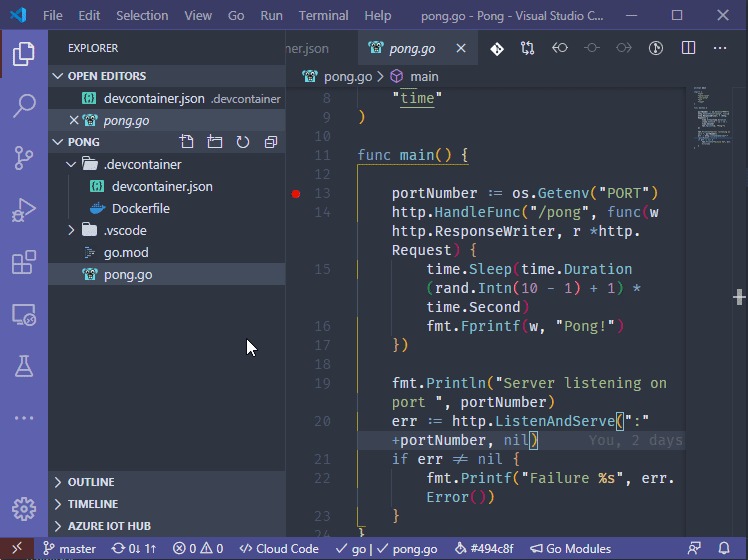
Task: Click the feedback icon in status bar
Action: [695, 549]
